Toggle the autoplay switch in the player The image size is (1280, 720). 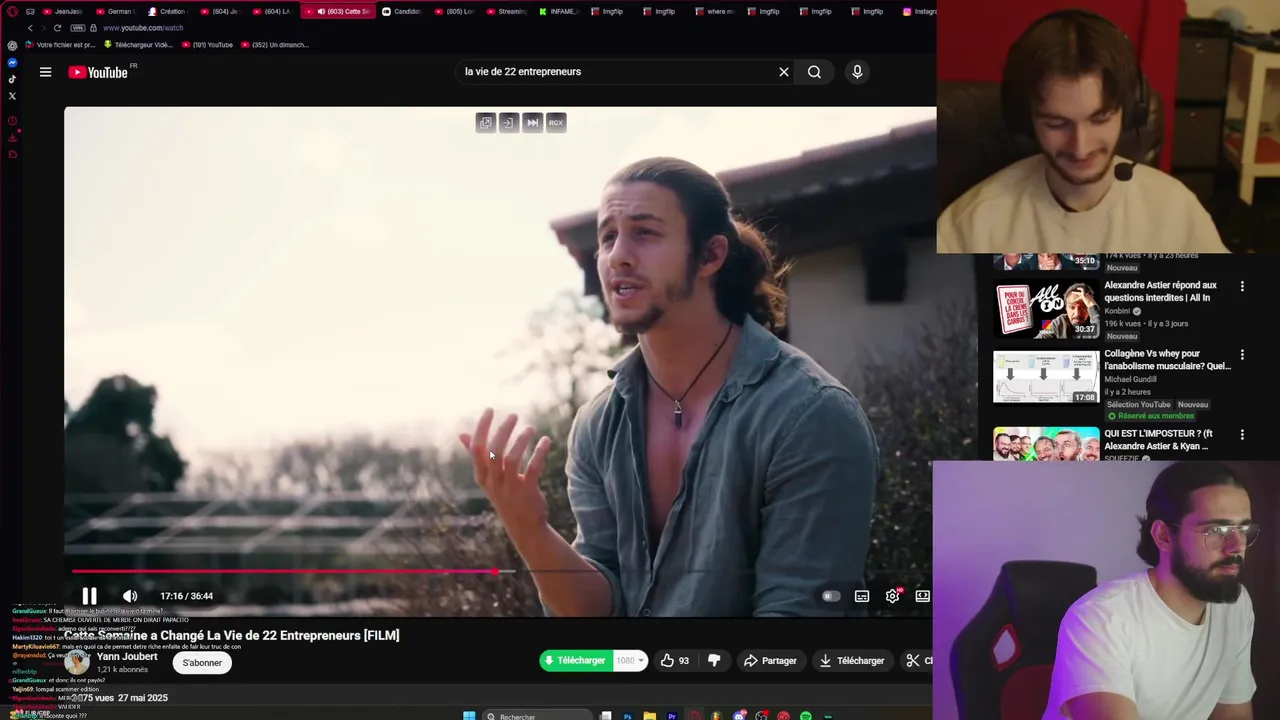[830, 596]
